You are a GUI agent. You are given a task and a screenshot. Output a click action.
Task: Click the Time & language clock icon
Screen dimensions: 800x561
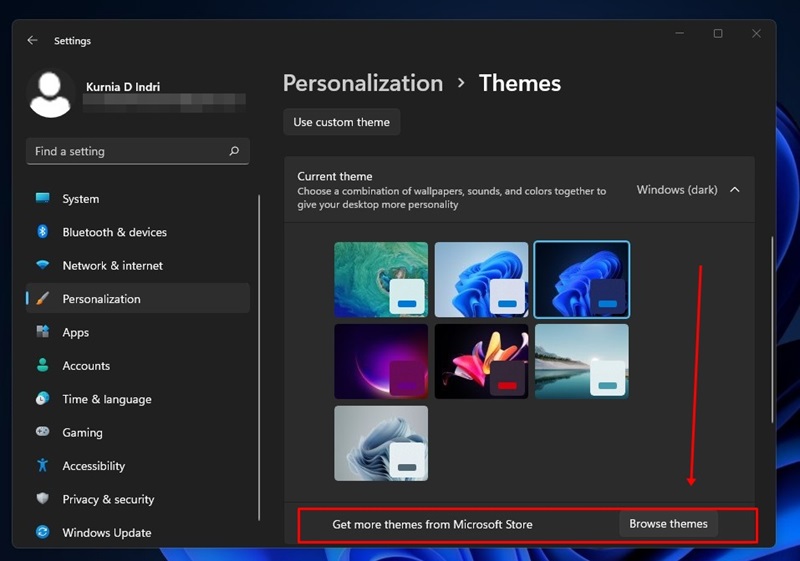coord(42,398)
